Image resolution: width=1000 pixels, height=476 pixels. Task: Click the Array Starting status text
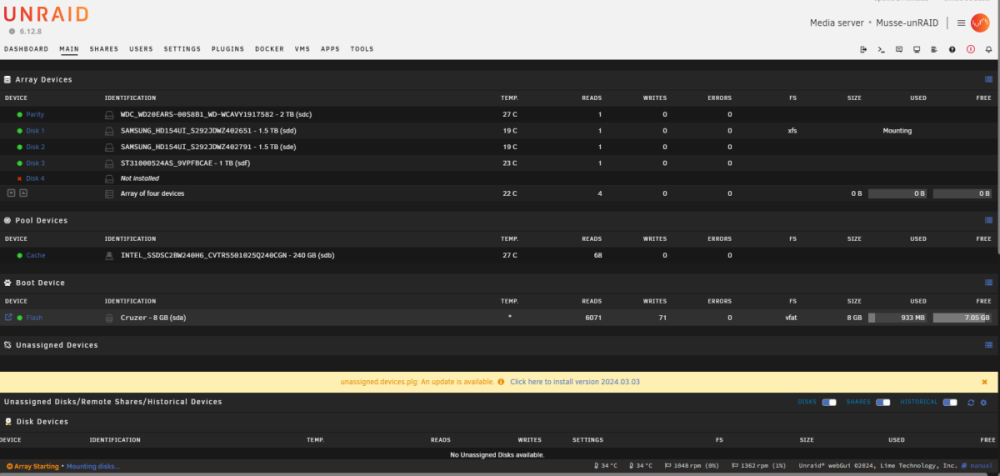[x=36, y=466]
